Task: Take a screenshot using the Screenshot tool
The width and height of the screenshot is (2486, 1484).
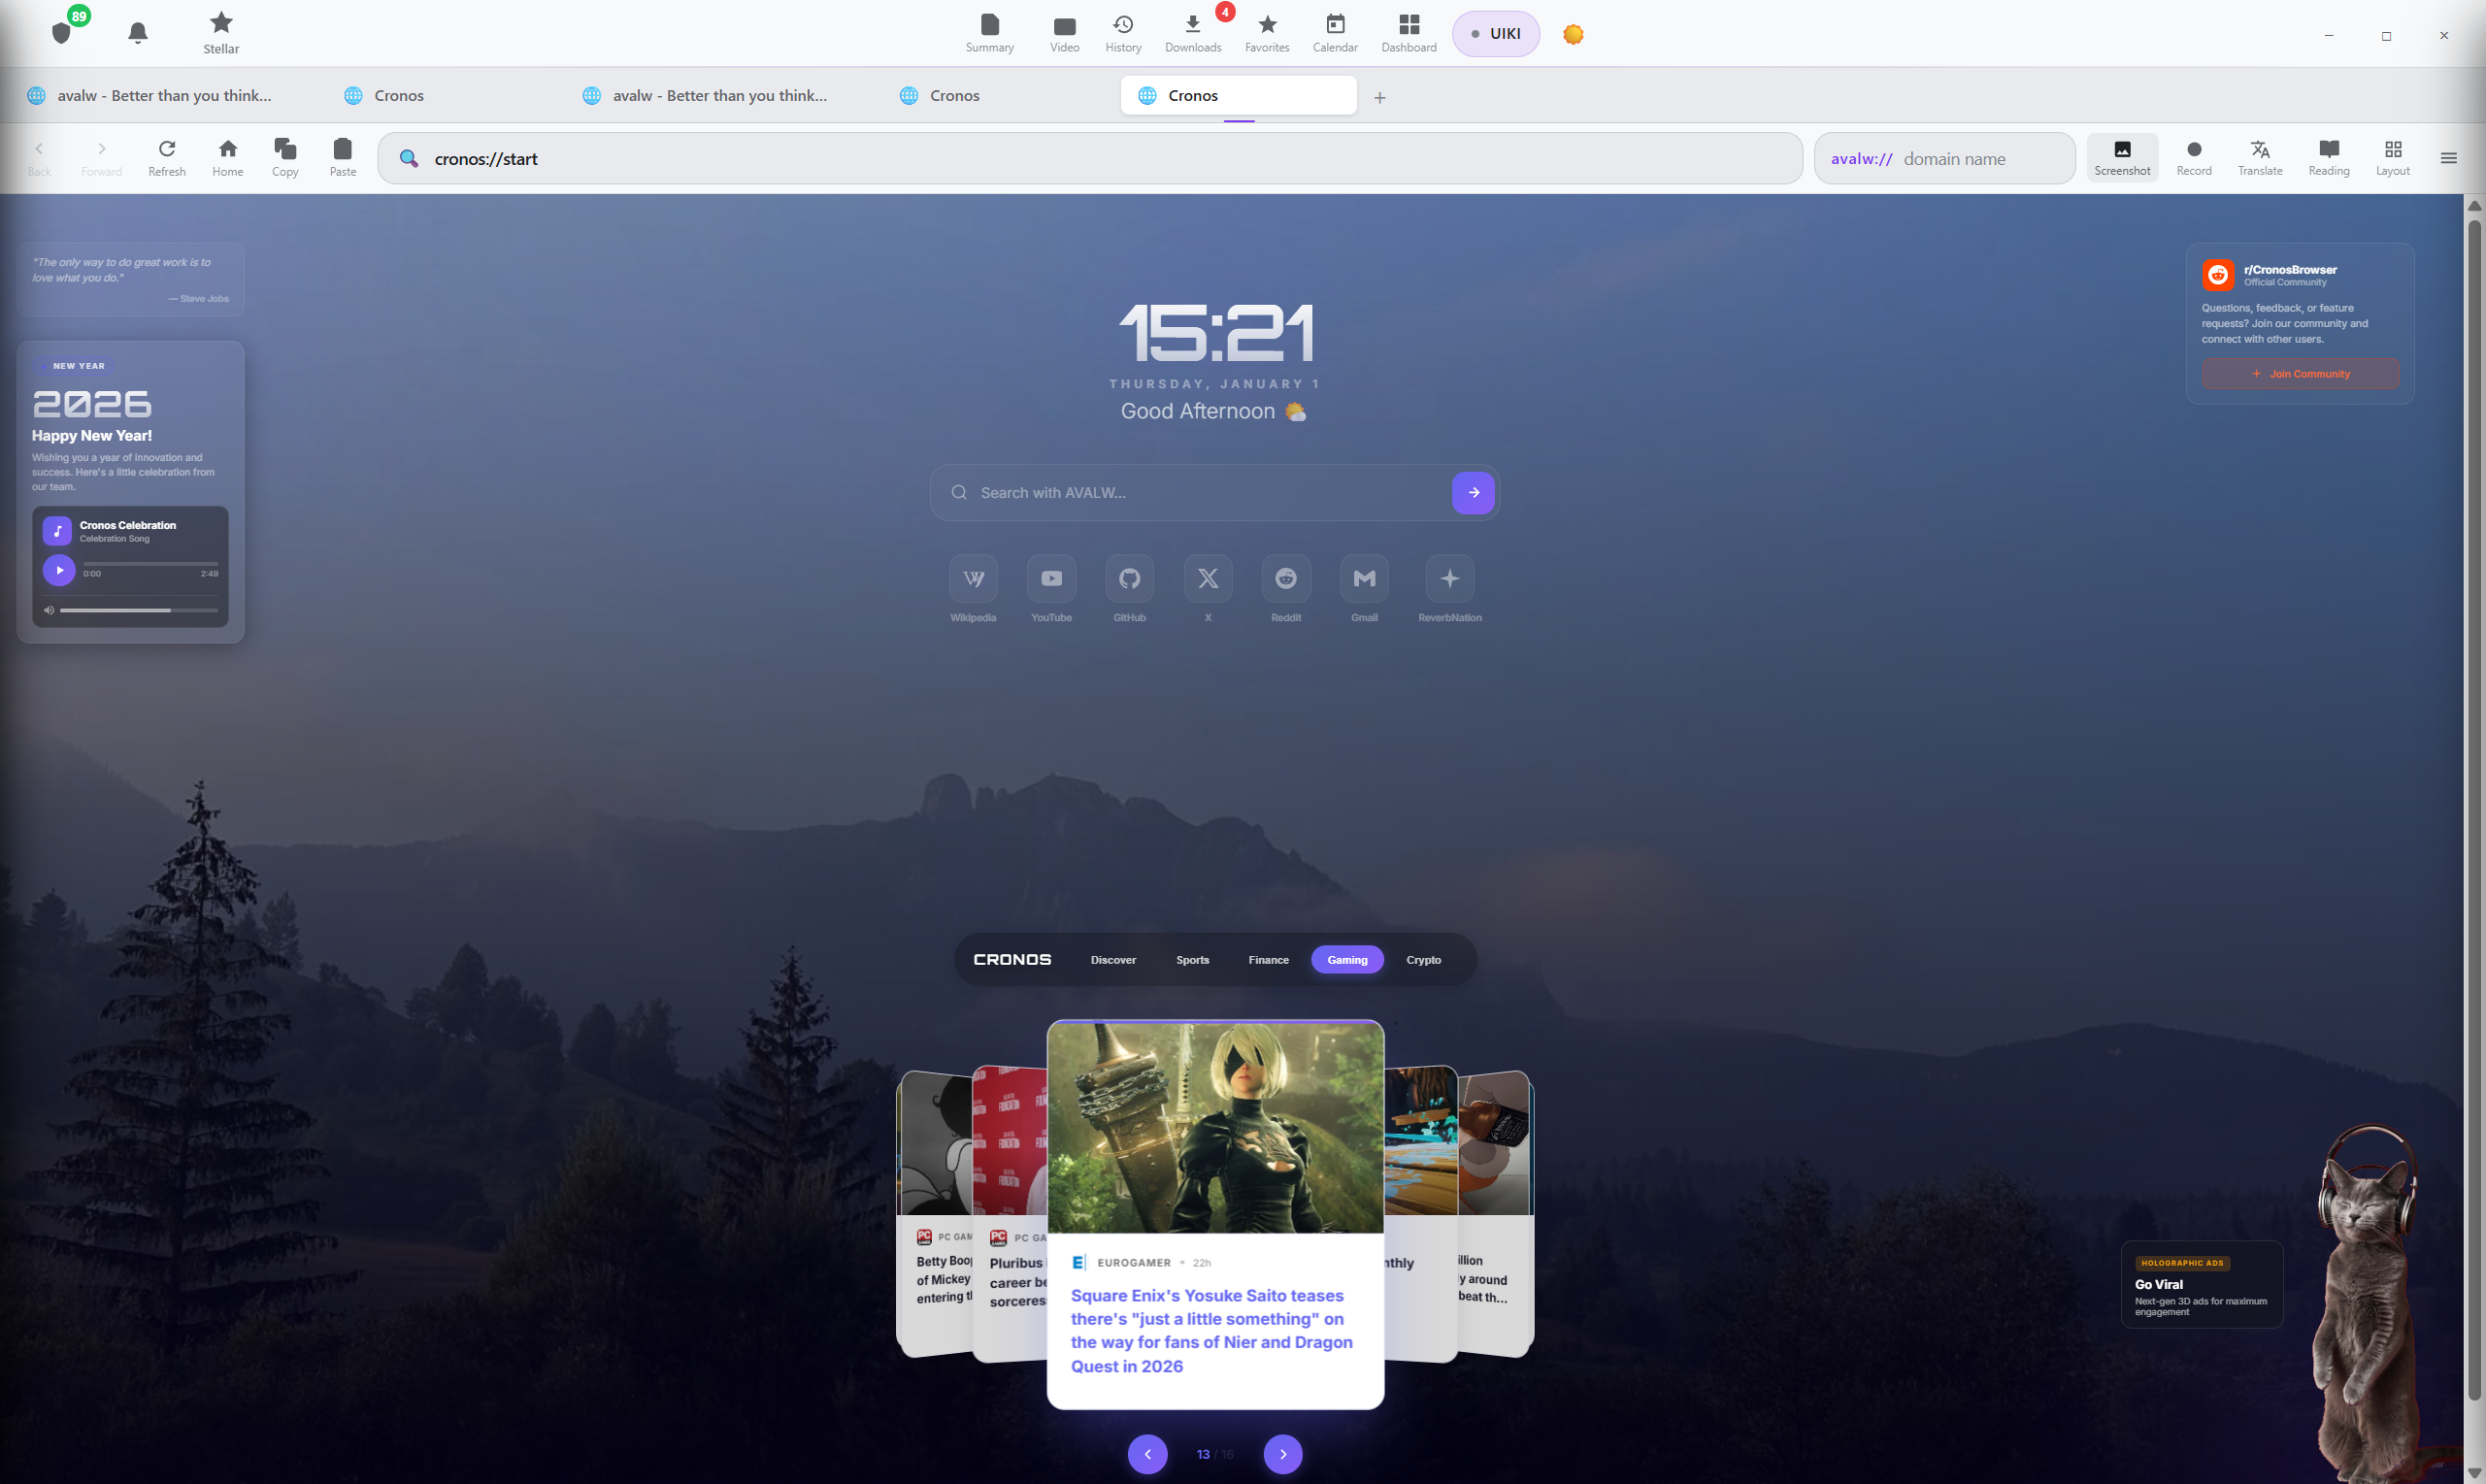Action: pyautogui.click(x=2122, y=157)
